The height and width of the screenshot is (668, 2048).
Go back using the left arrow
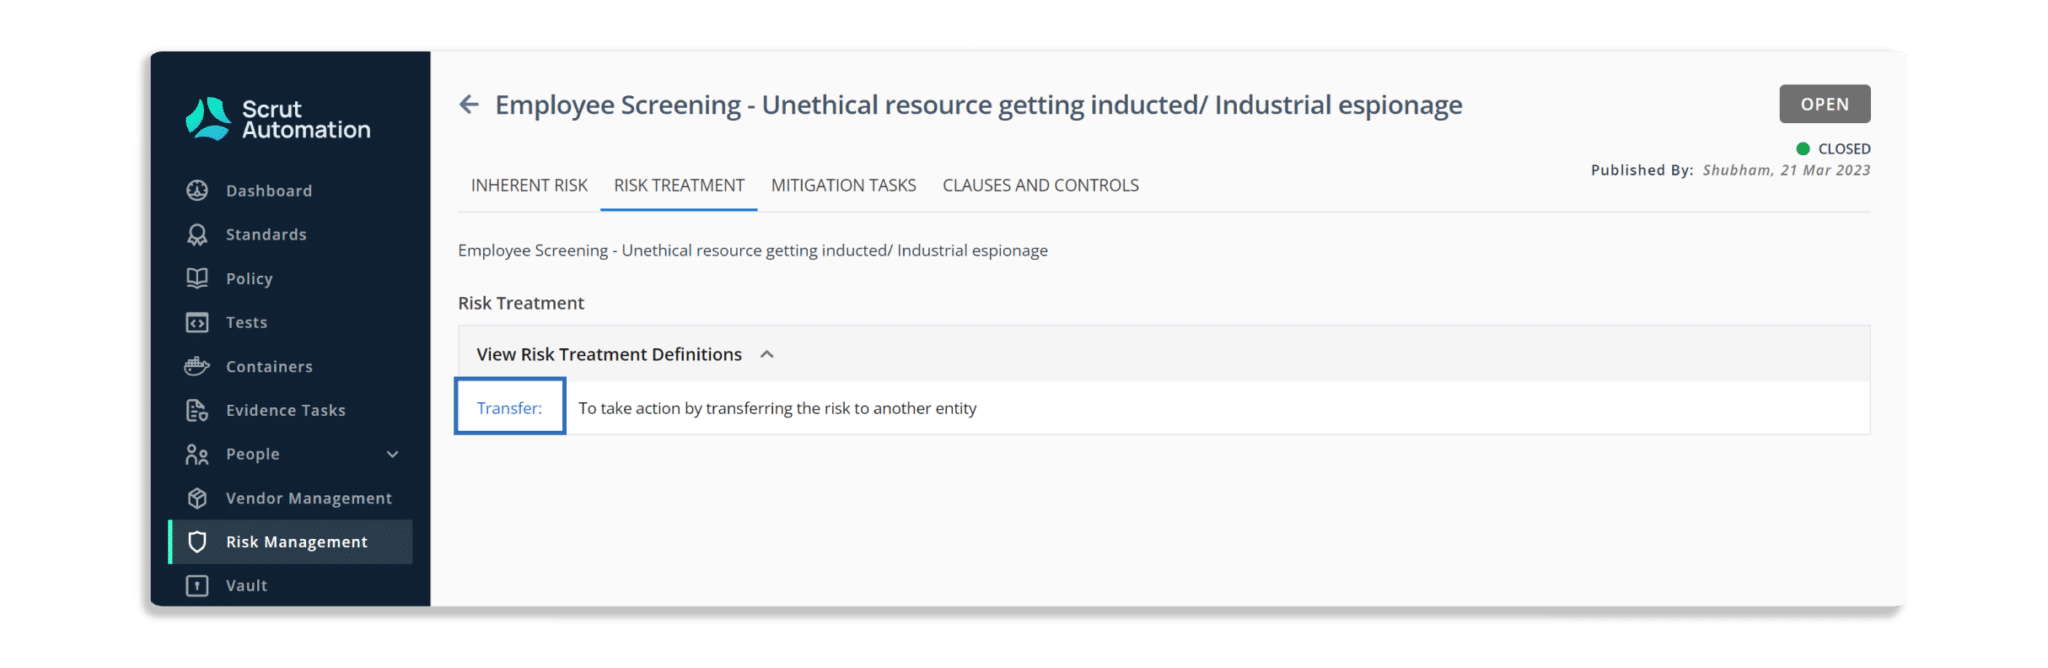(469, 104)
